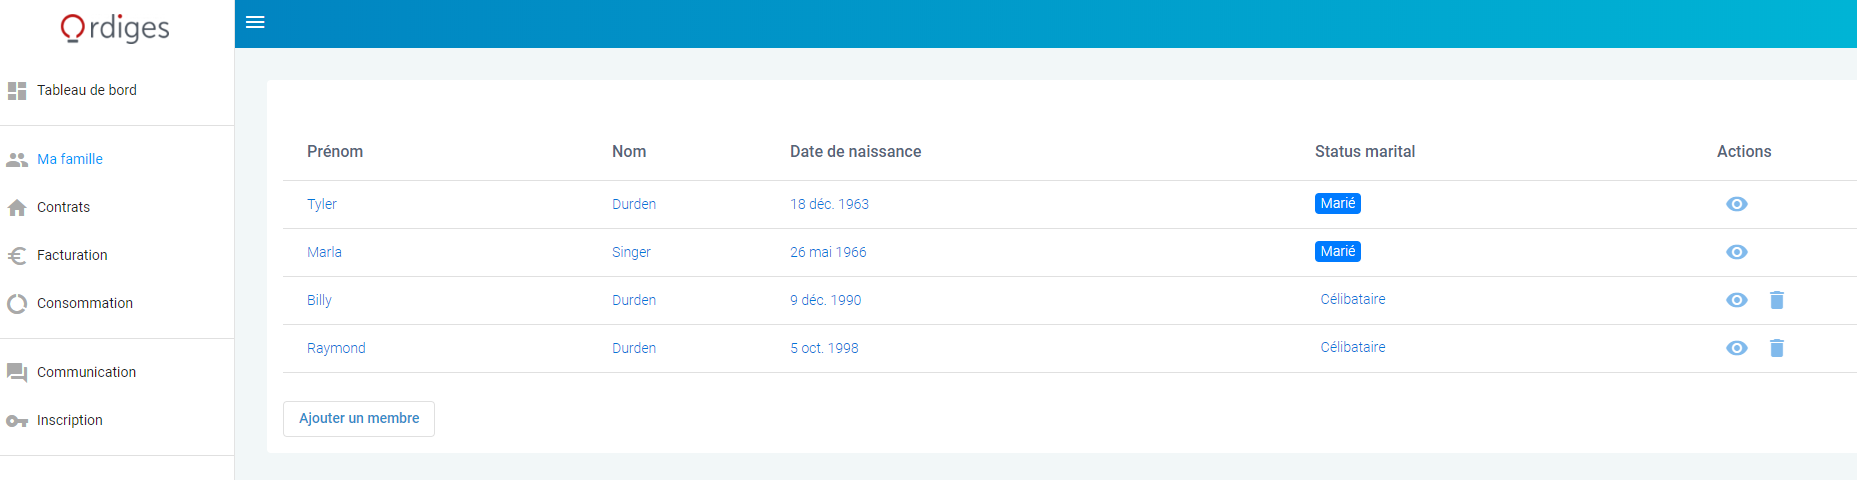Click the Tableau de bord dashboard icon
Screen dimensions: 1857x480
17,91
